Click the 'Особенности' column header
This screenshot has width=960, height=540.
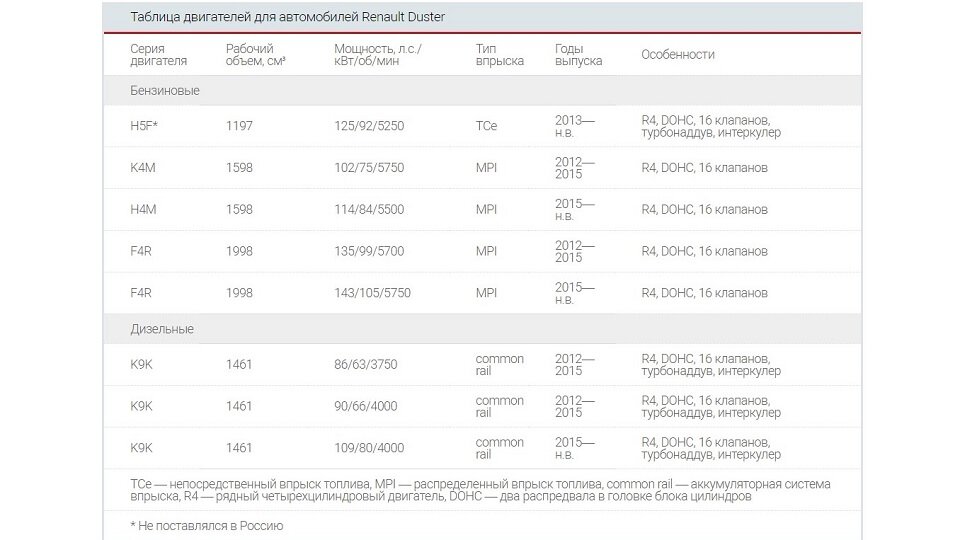678,54
